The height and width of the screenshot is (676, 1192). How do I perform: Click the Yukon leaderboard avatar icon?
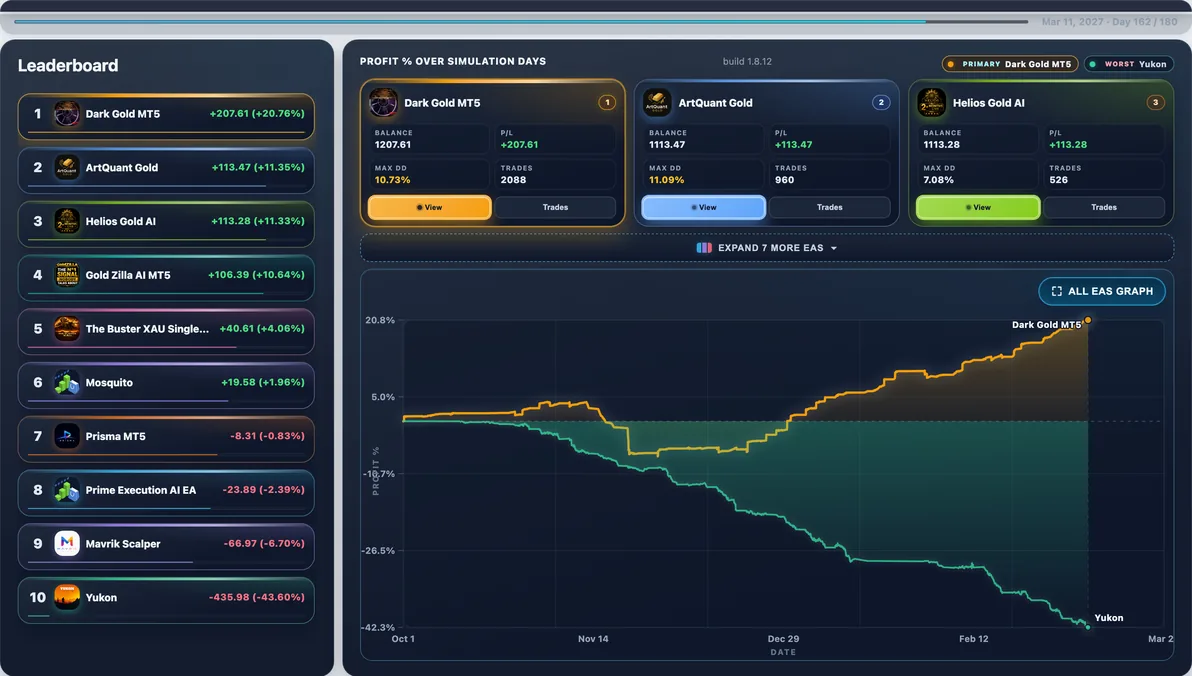tap(67, 598)
